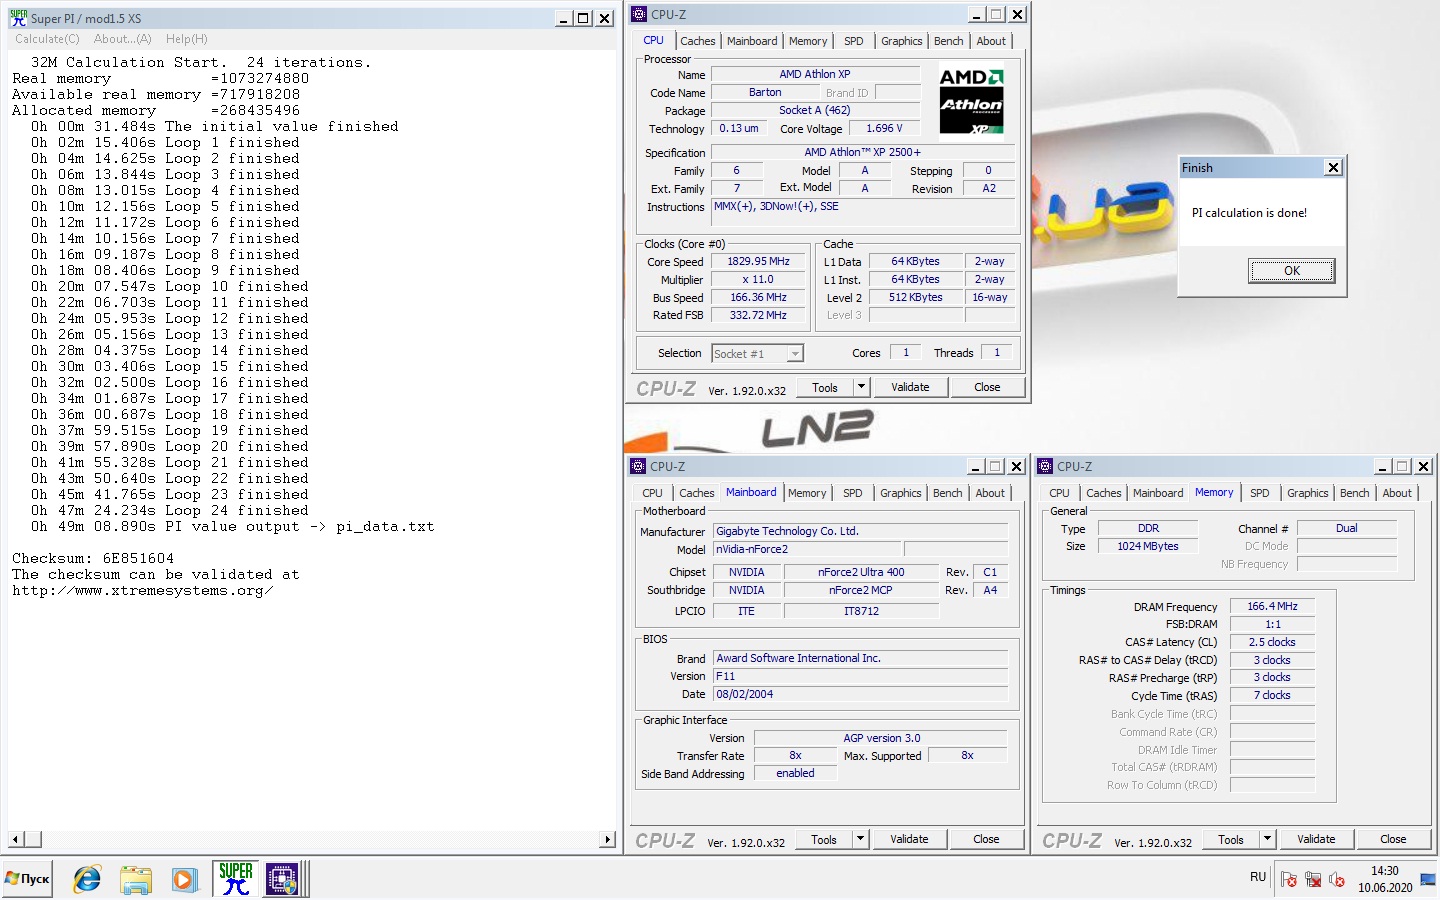Click the taskbar clock showing 14:30
Screen dimensions: 1440x900
click(x=1385, y=871)
